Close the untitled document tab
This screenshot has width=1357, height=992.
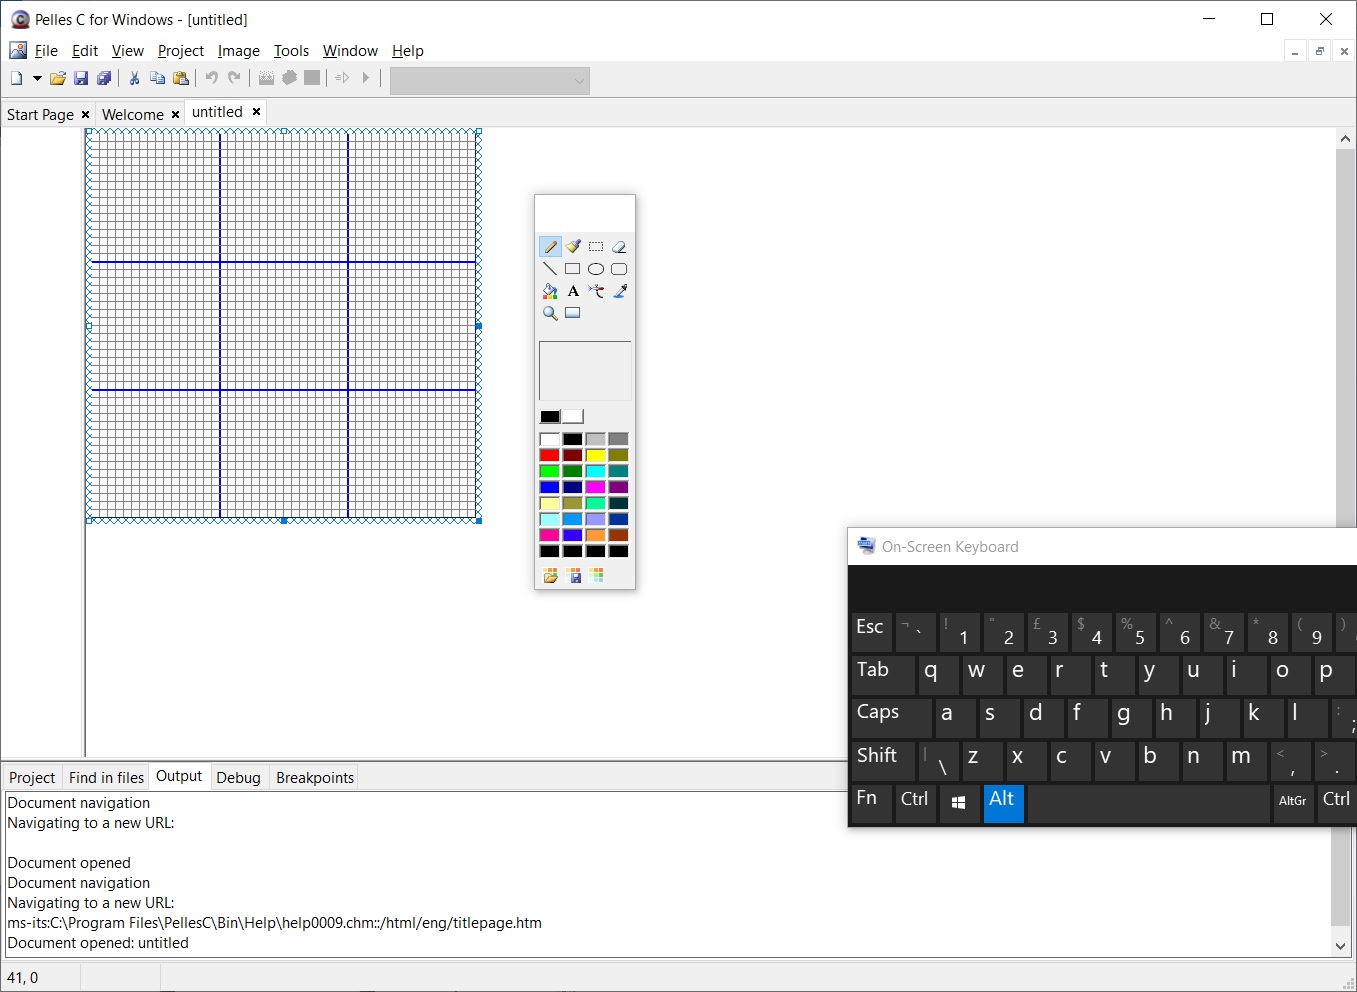257,112
